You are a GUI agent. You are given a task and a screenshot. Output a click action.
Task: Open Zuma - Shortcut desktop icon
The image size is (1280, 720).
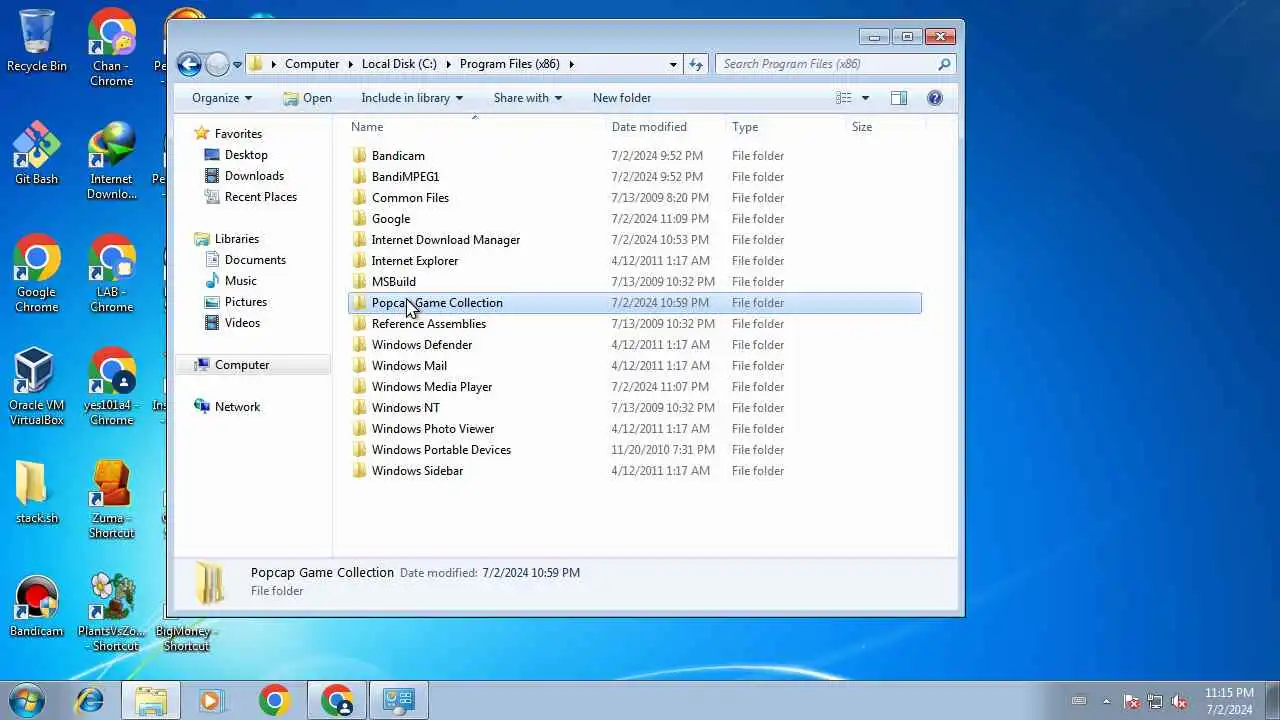(x=111, y=499)
